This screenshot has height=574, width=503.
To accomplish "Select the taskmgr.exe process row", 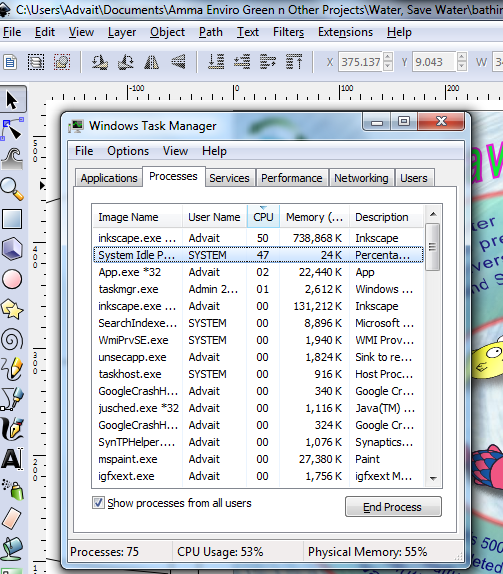I will [258, 289].
